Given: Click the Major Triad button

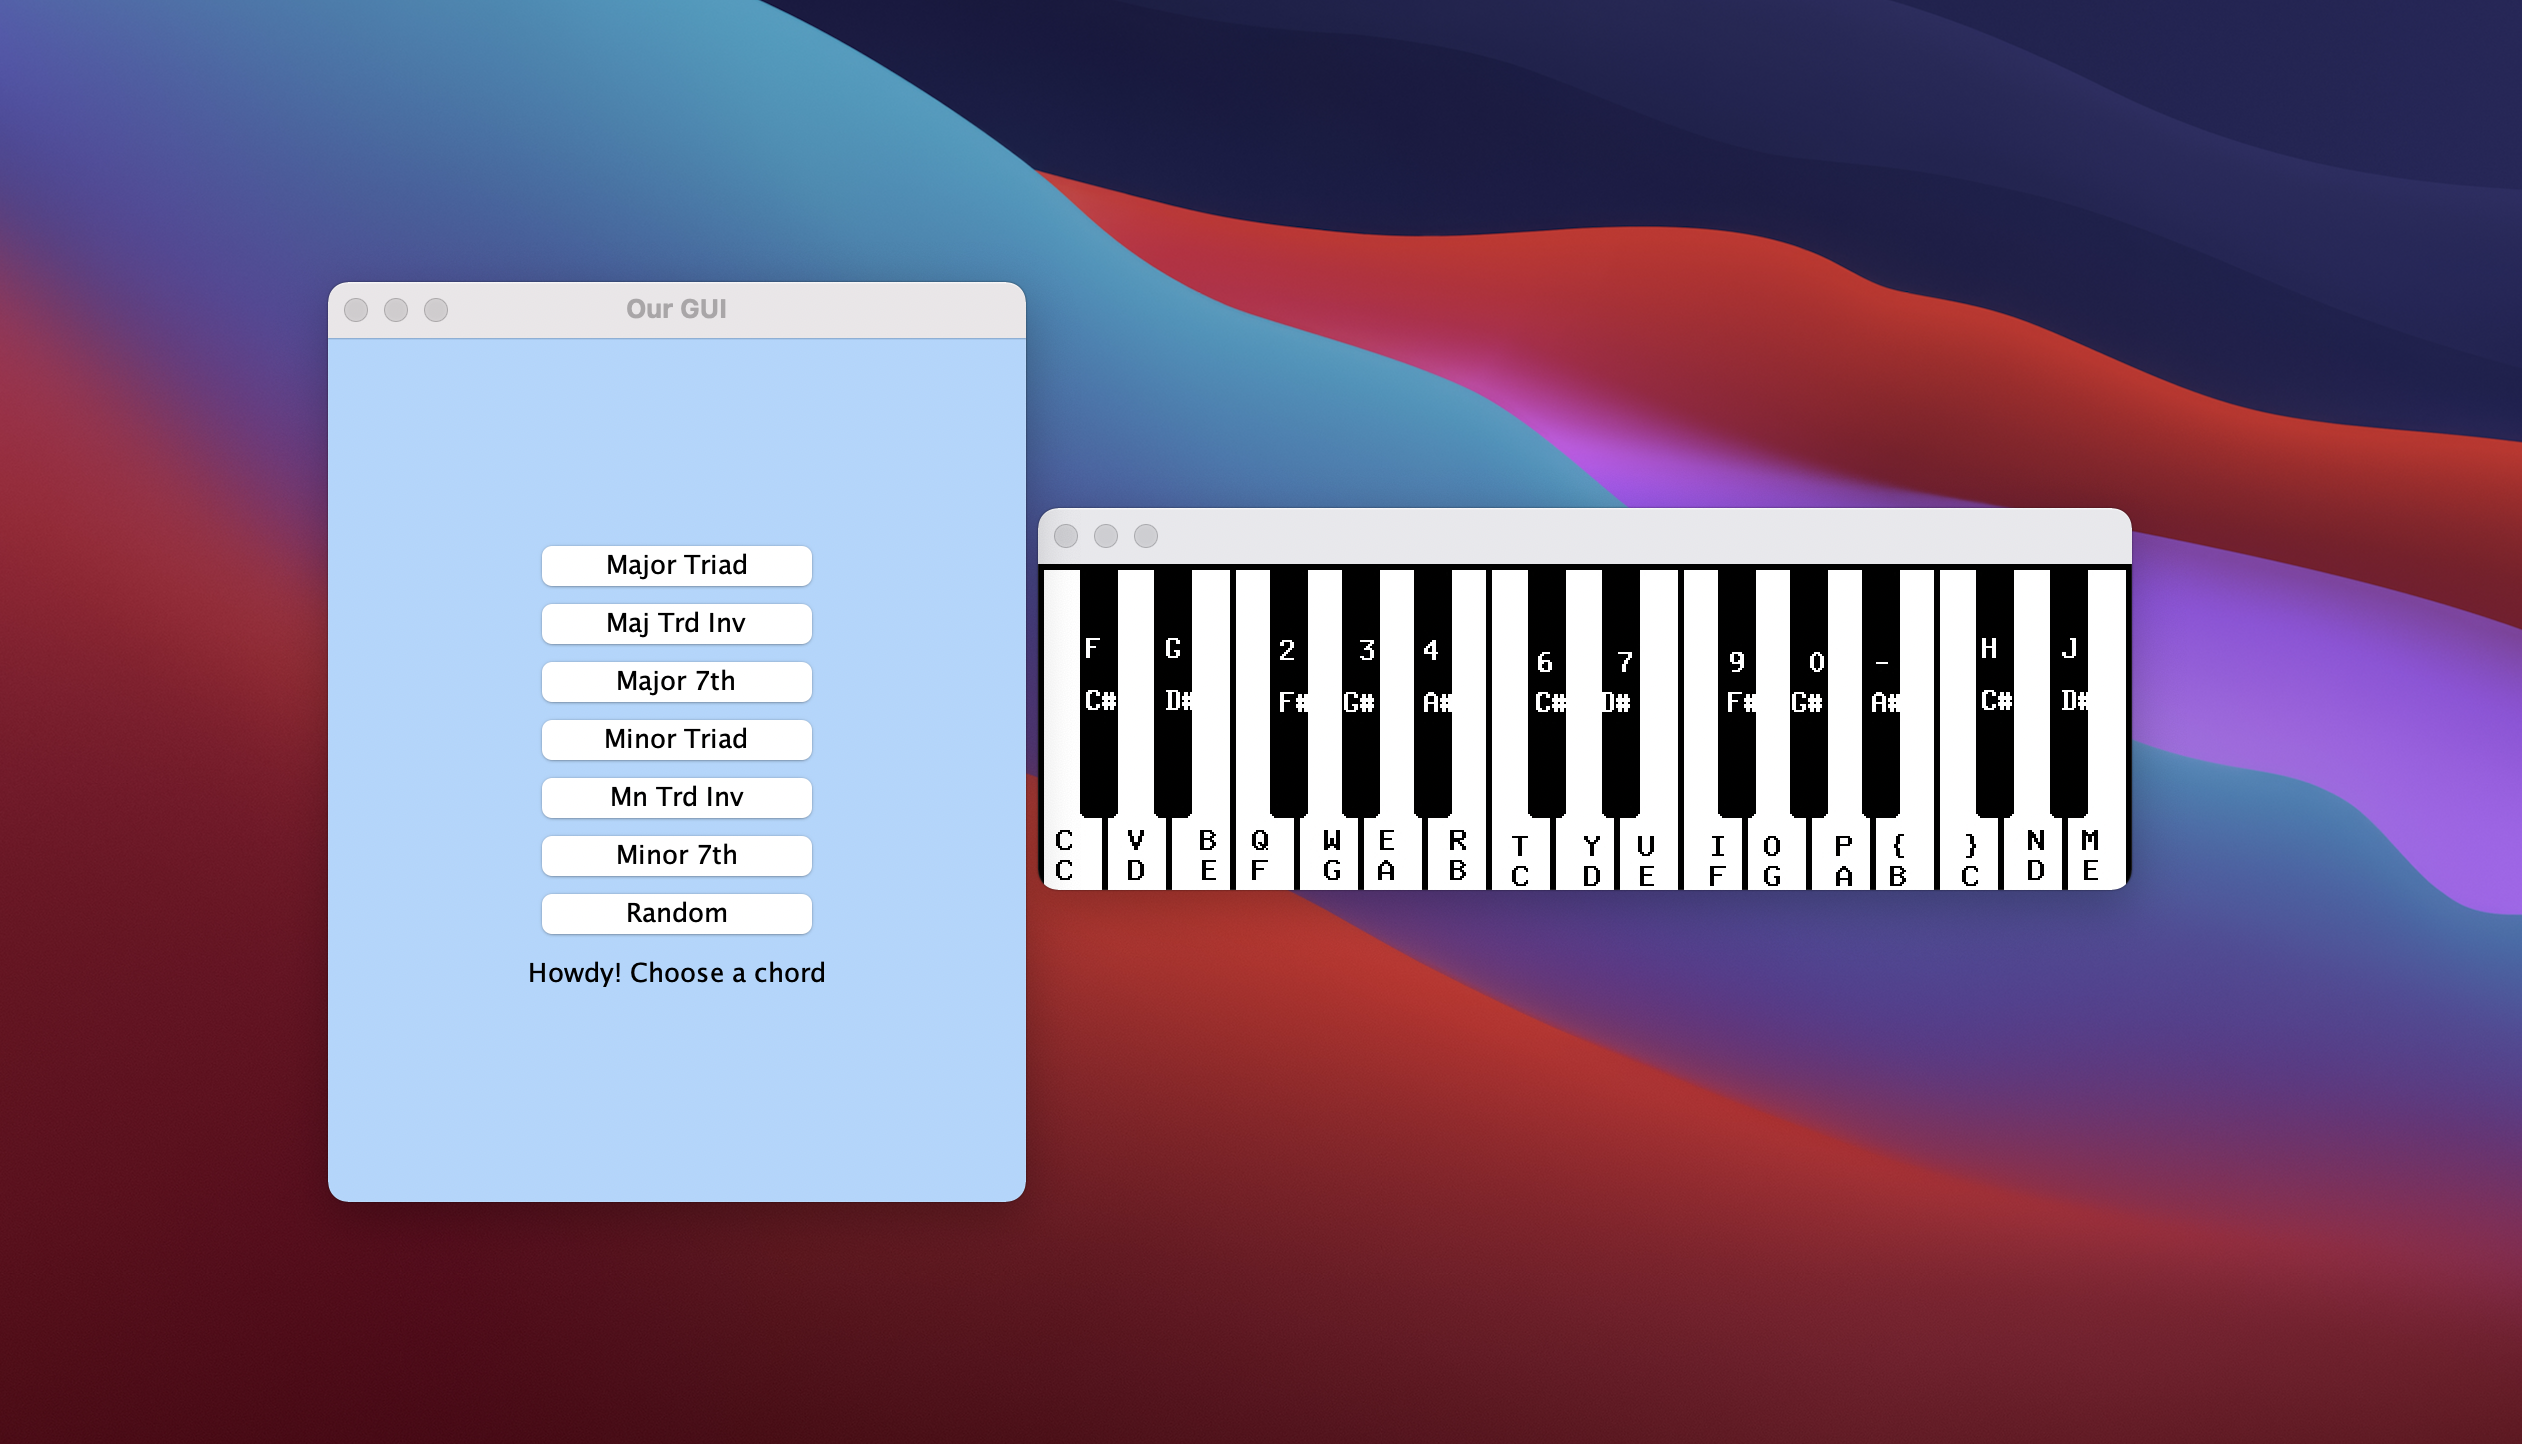Looking at the screenshot, I should click(x=676, y=565).
